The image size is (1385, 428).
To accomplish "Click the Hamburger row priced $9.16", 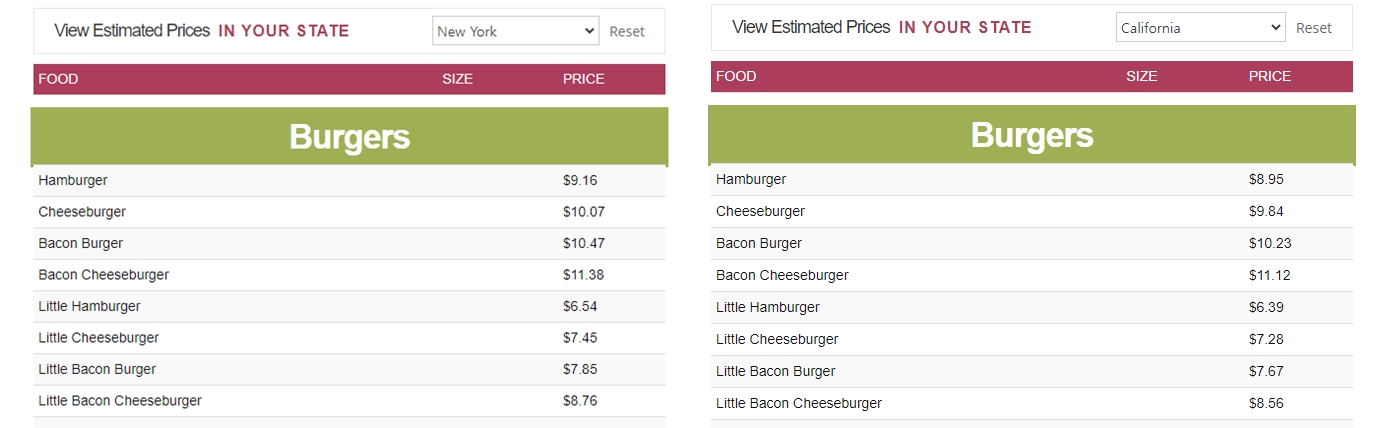I will tap(73, 180).
